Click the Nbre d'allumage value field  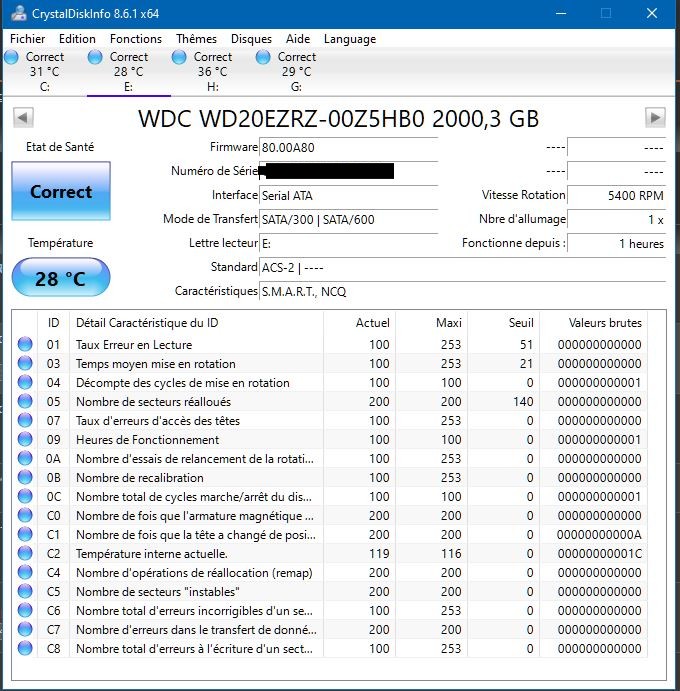point(616,219)
